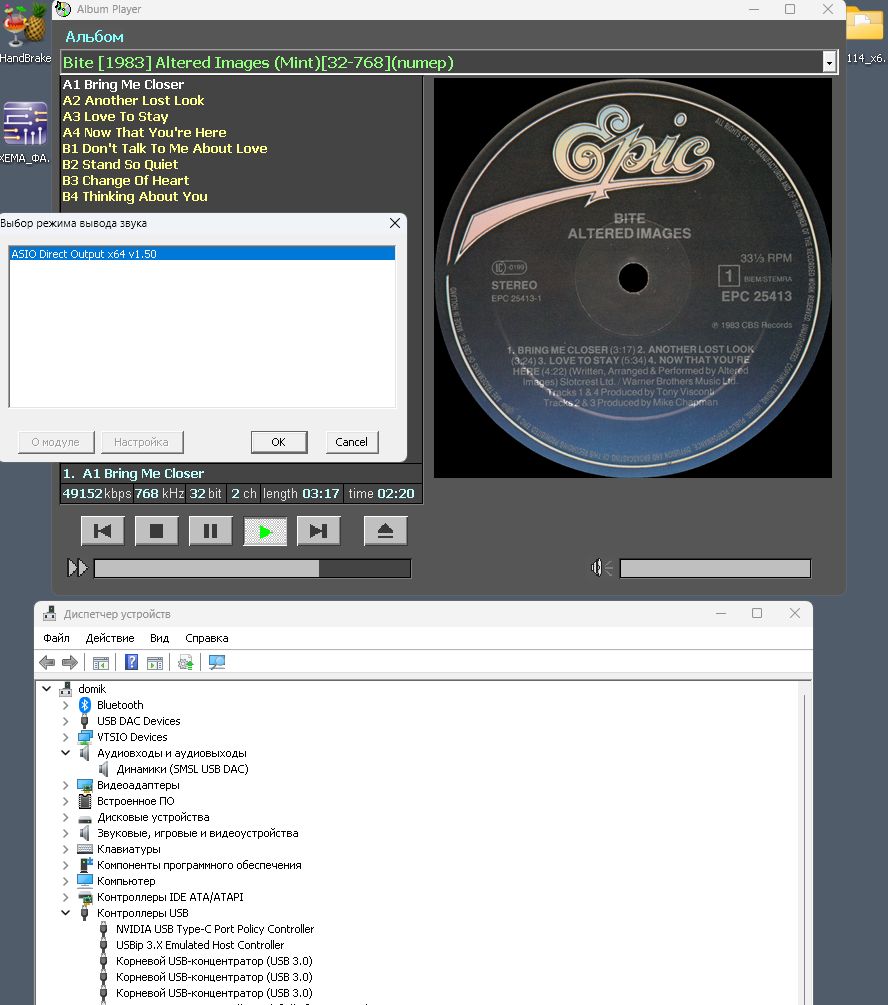Expand the Bluetooth category
Viewport: 888px width, 1005px height.
[x=65, y=705]
